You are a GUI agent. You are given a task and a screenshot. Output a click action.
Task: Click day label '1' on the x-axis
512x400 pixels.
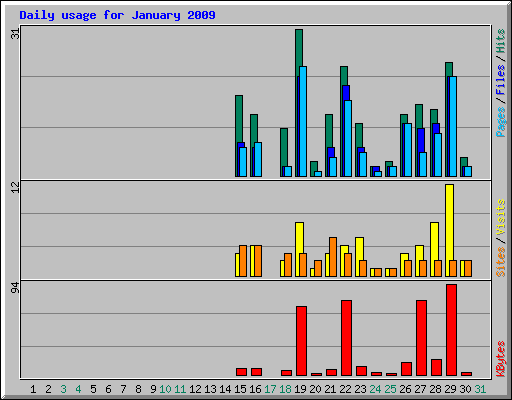pyautogui.click(x=33, y=389)
